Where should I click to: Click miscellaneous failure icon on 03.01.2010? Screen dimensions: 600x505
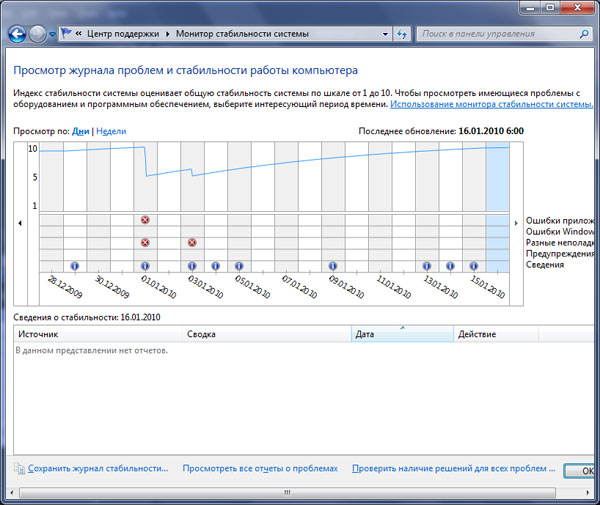click(x=192, y=243)
